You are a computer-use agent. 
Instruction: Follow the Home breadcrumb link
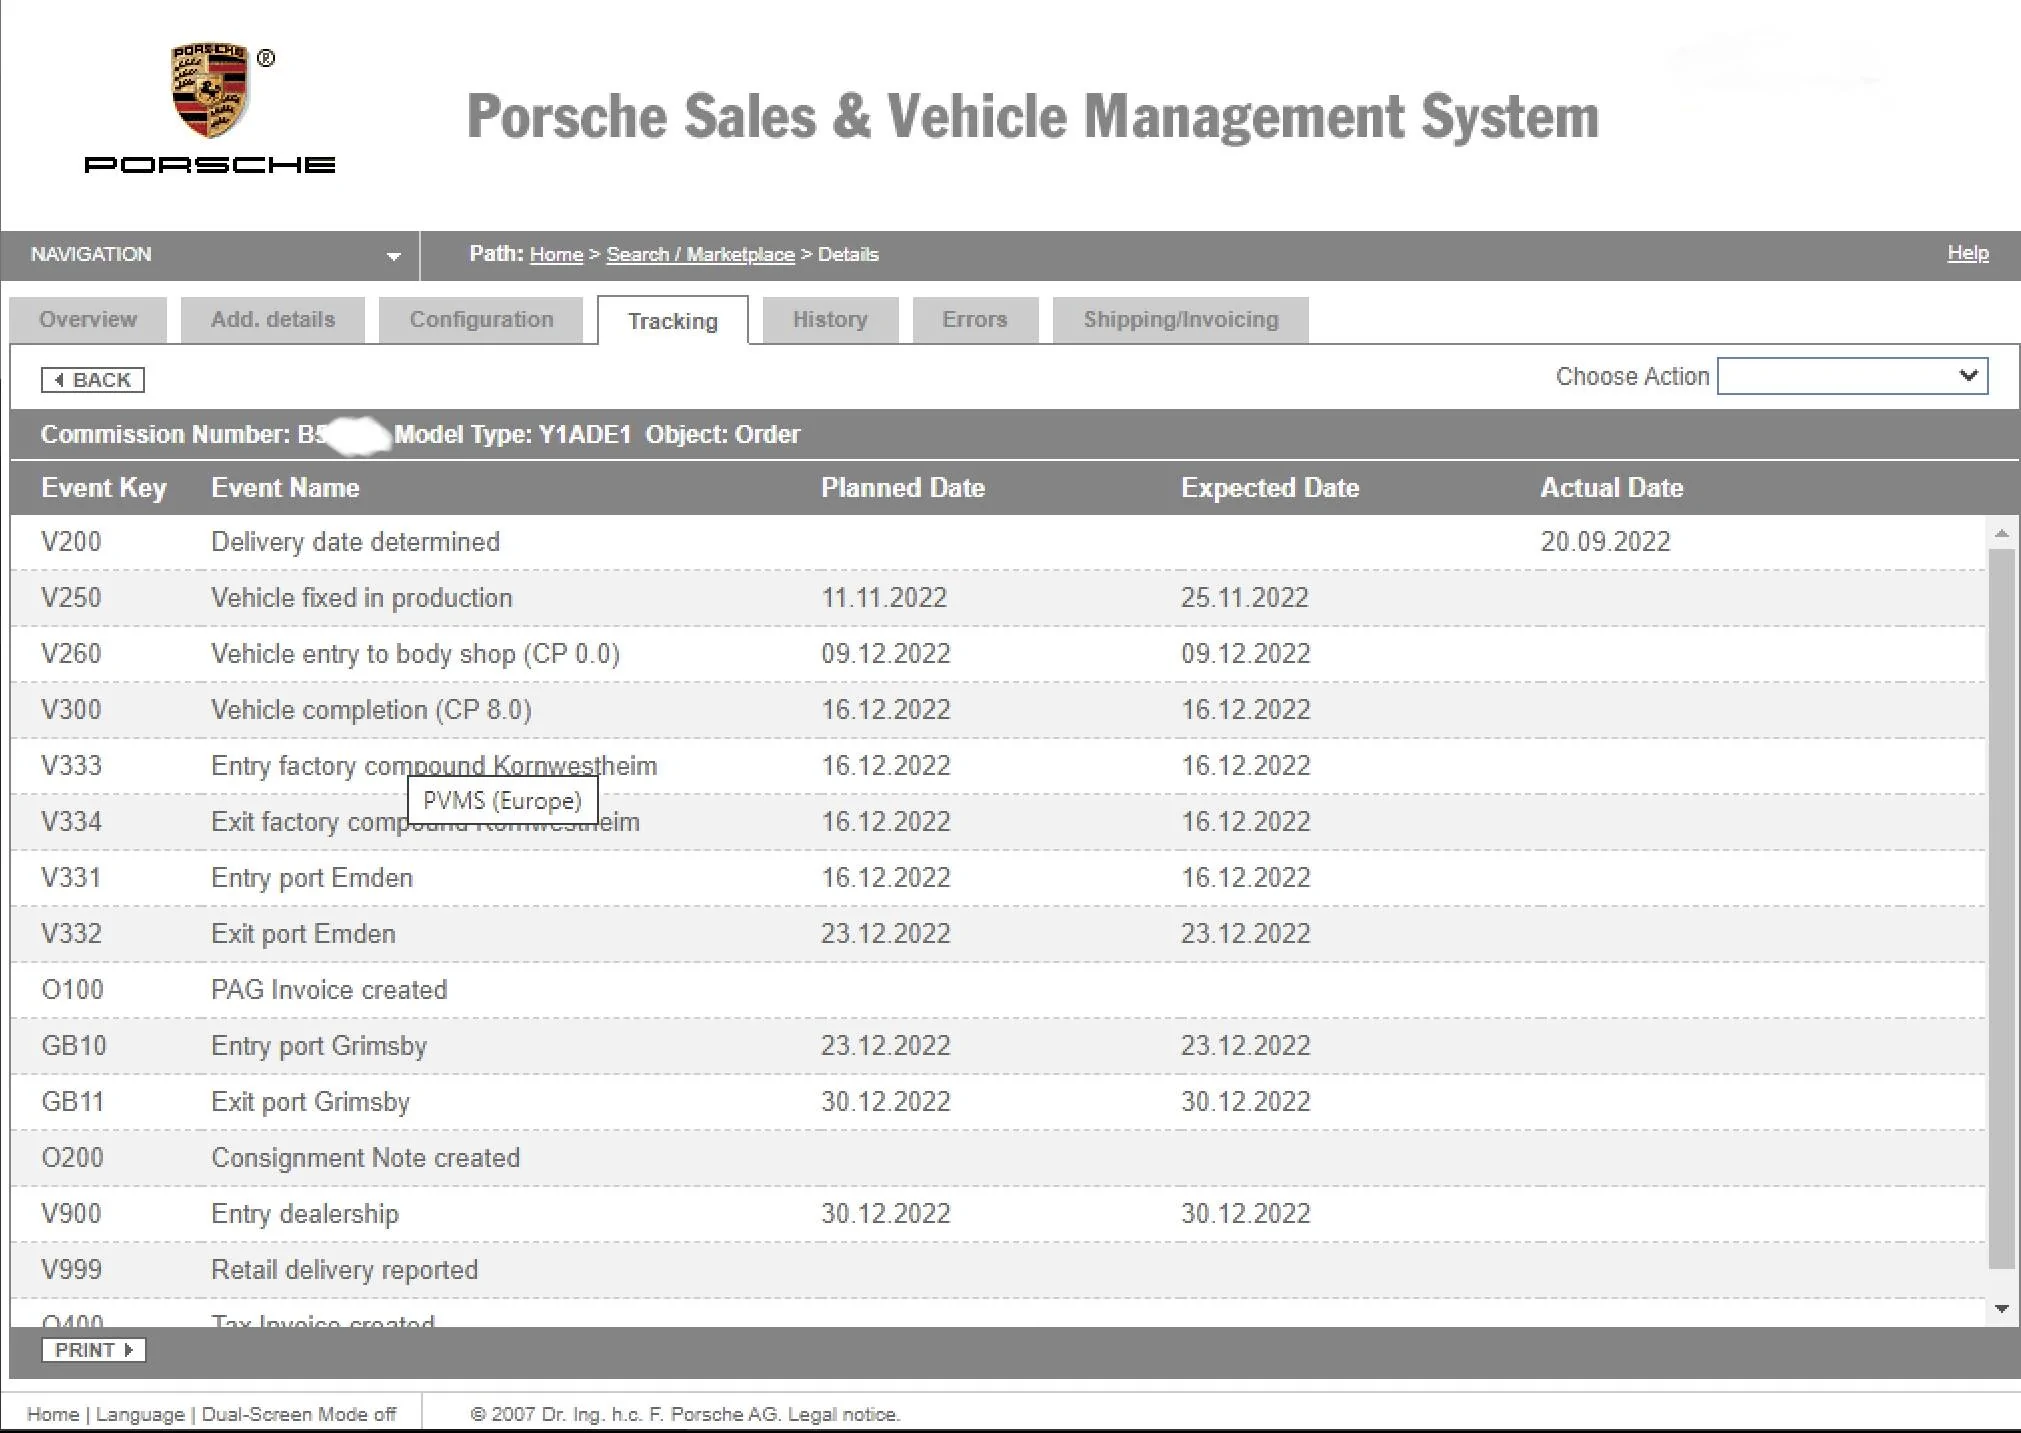click(556, 255)
